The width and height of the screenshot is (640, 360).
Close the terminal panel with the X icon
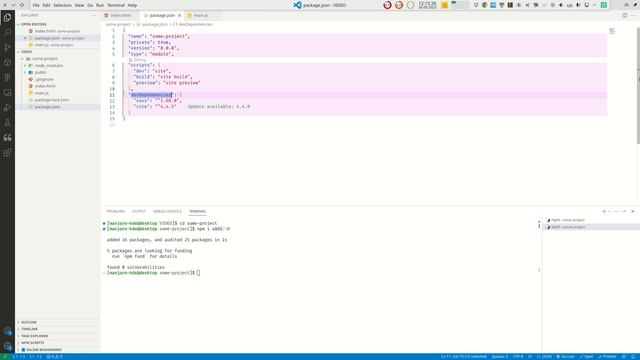point(633,211)
